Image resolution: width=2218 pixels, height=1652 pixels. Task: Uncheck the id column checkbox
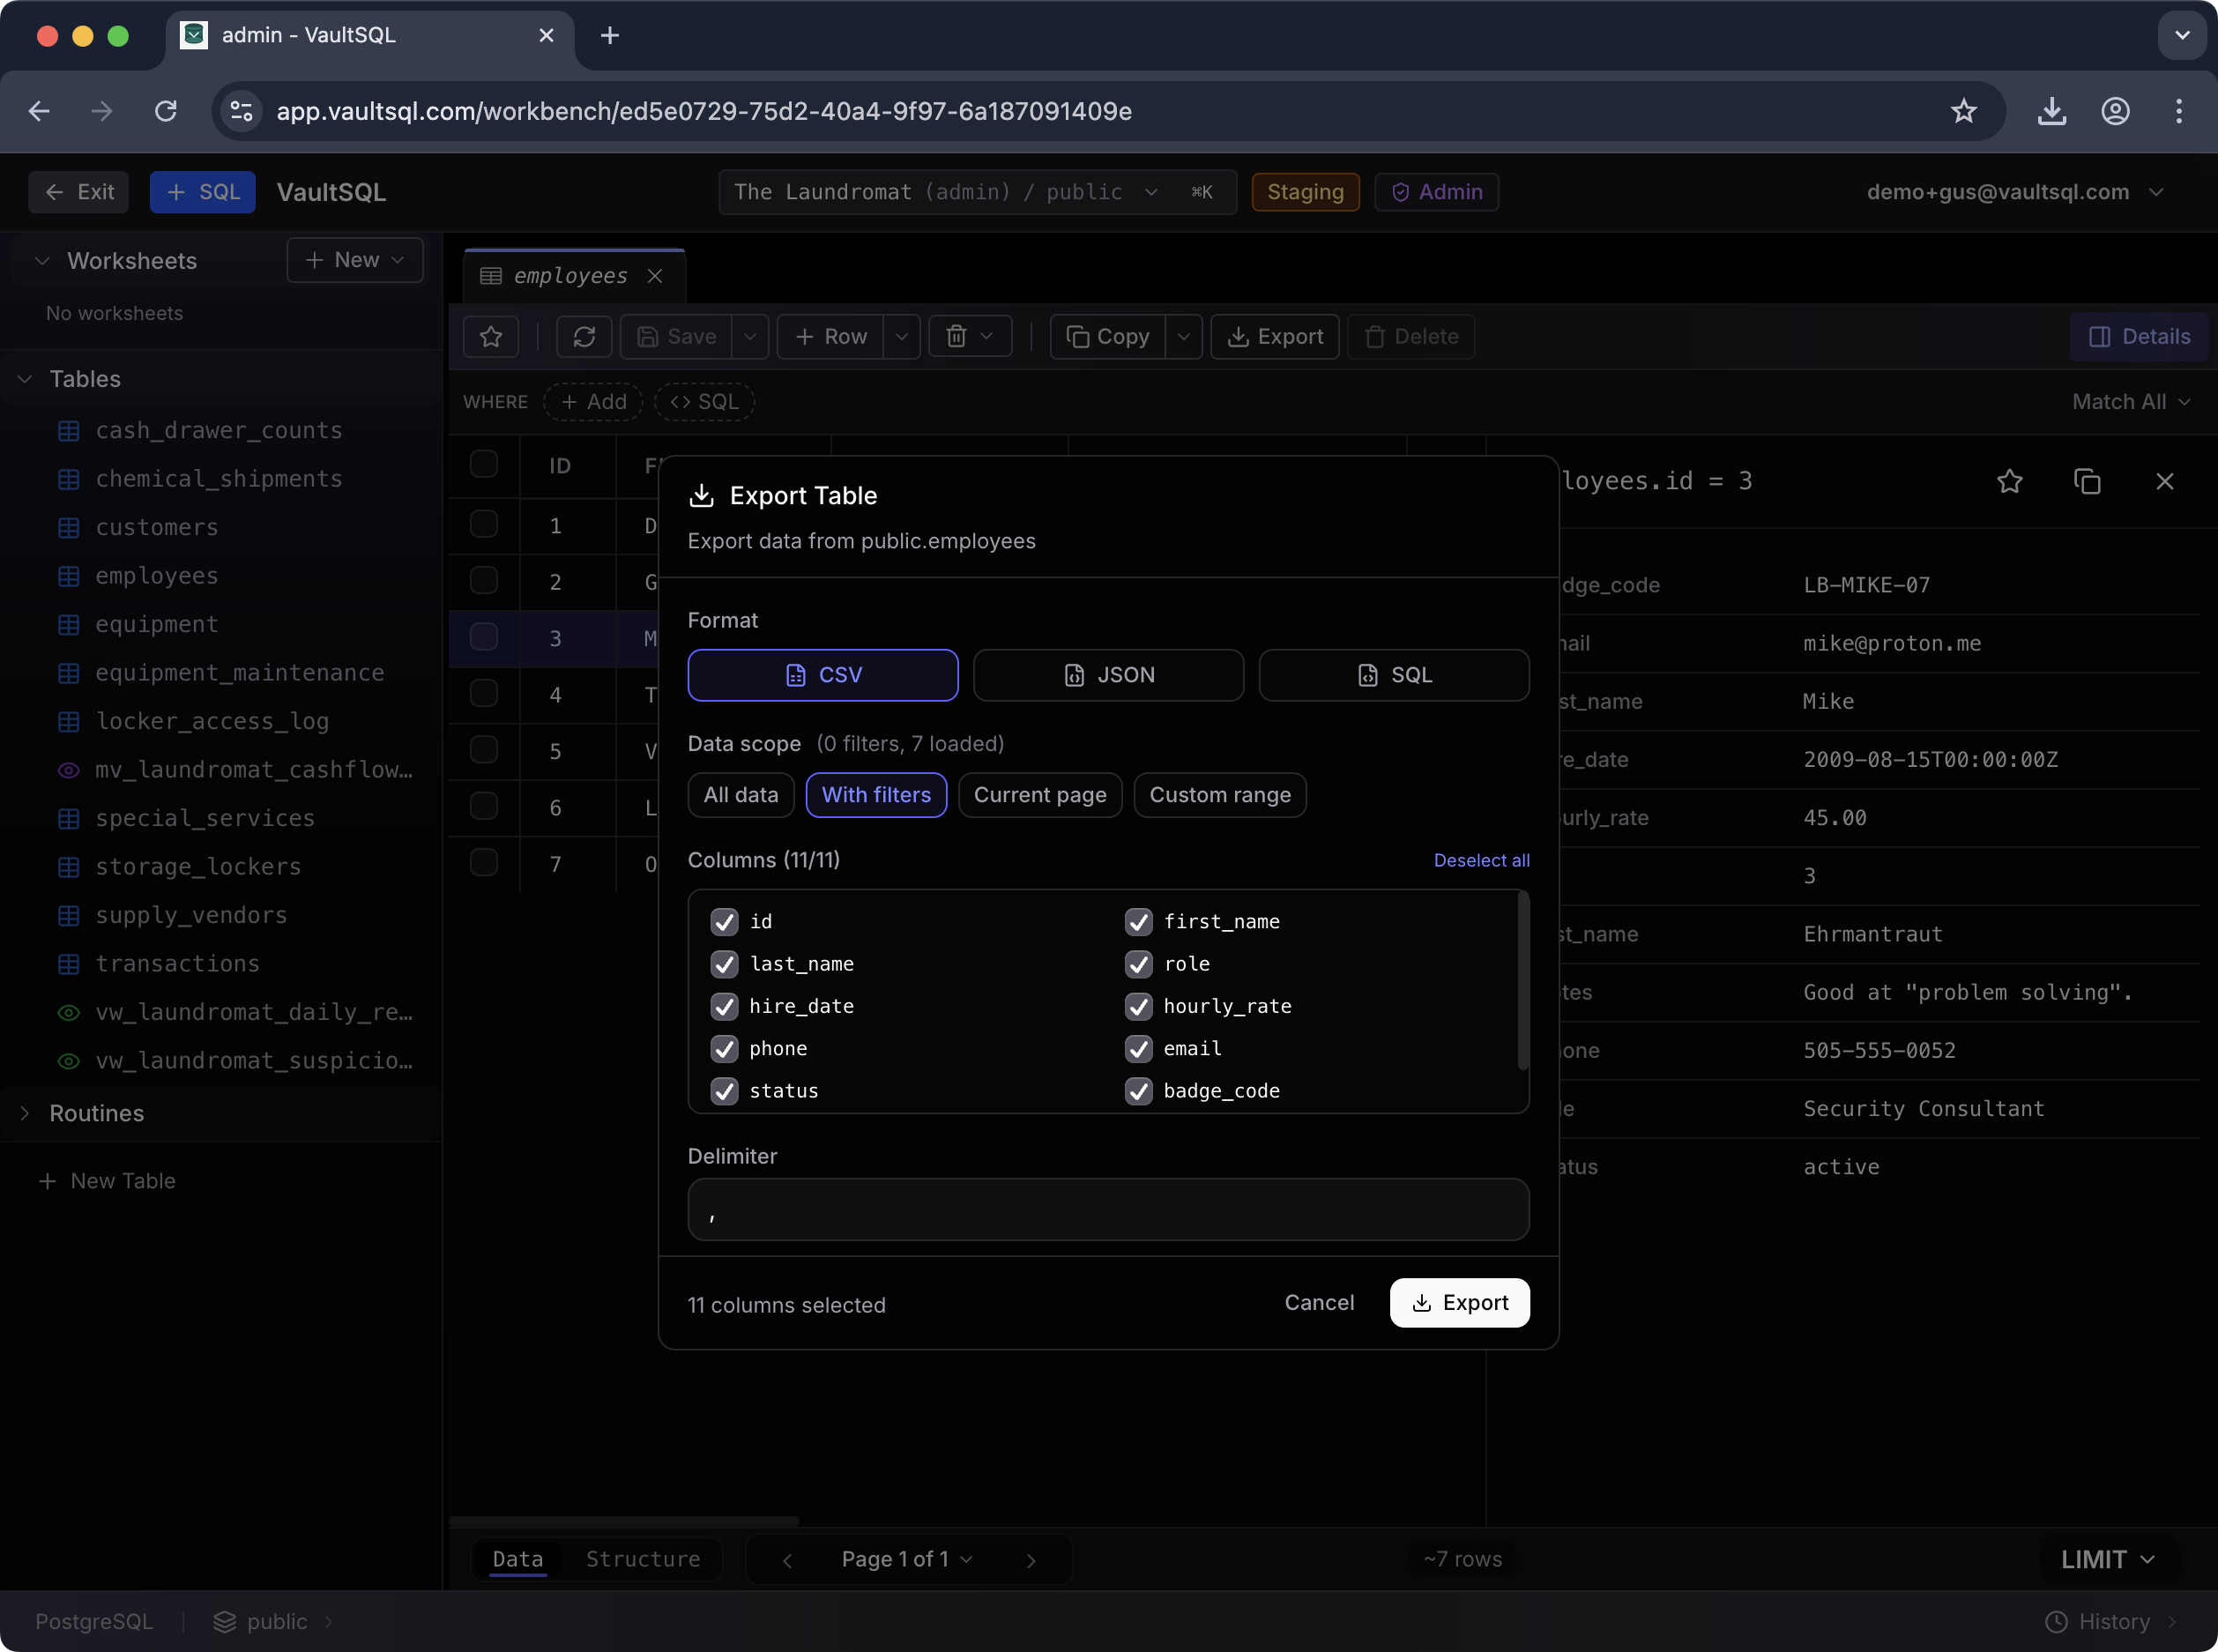tap(724, 922)
